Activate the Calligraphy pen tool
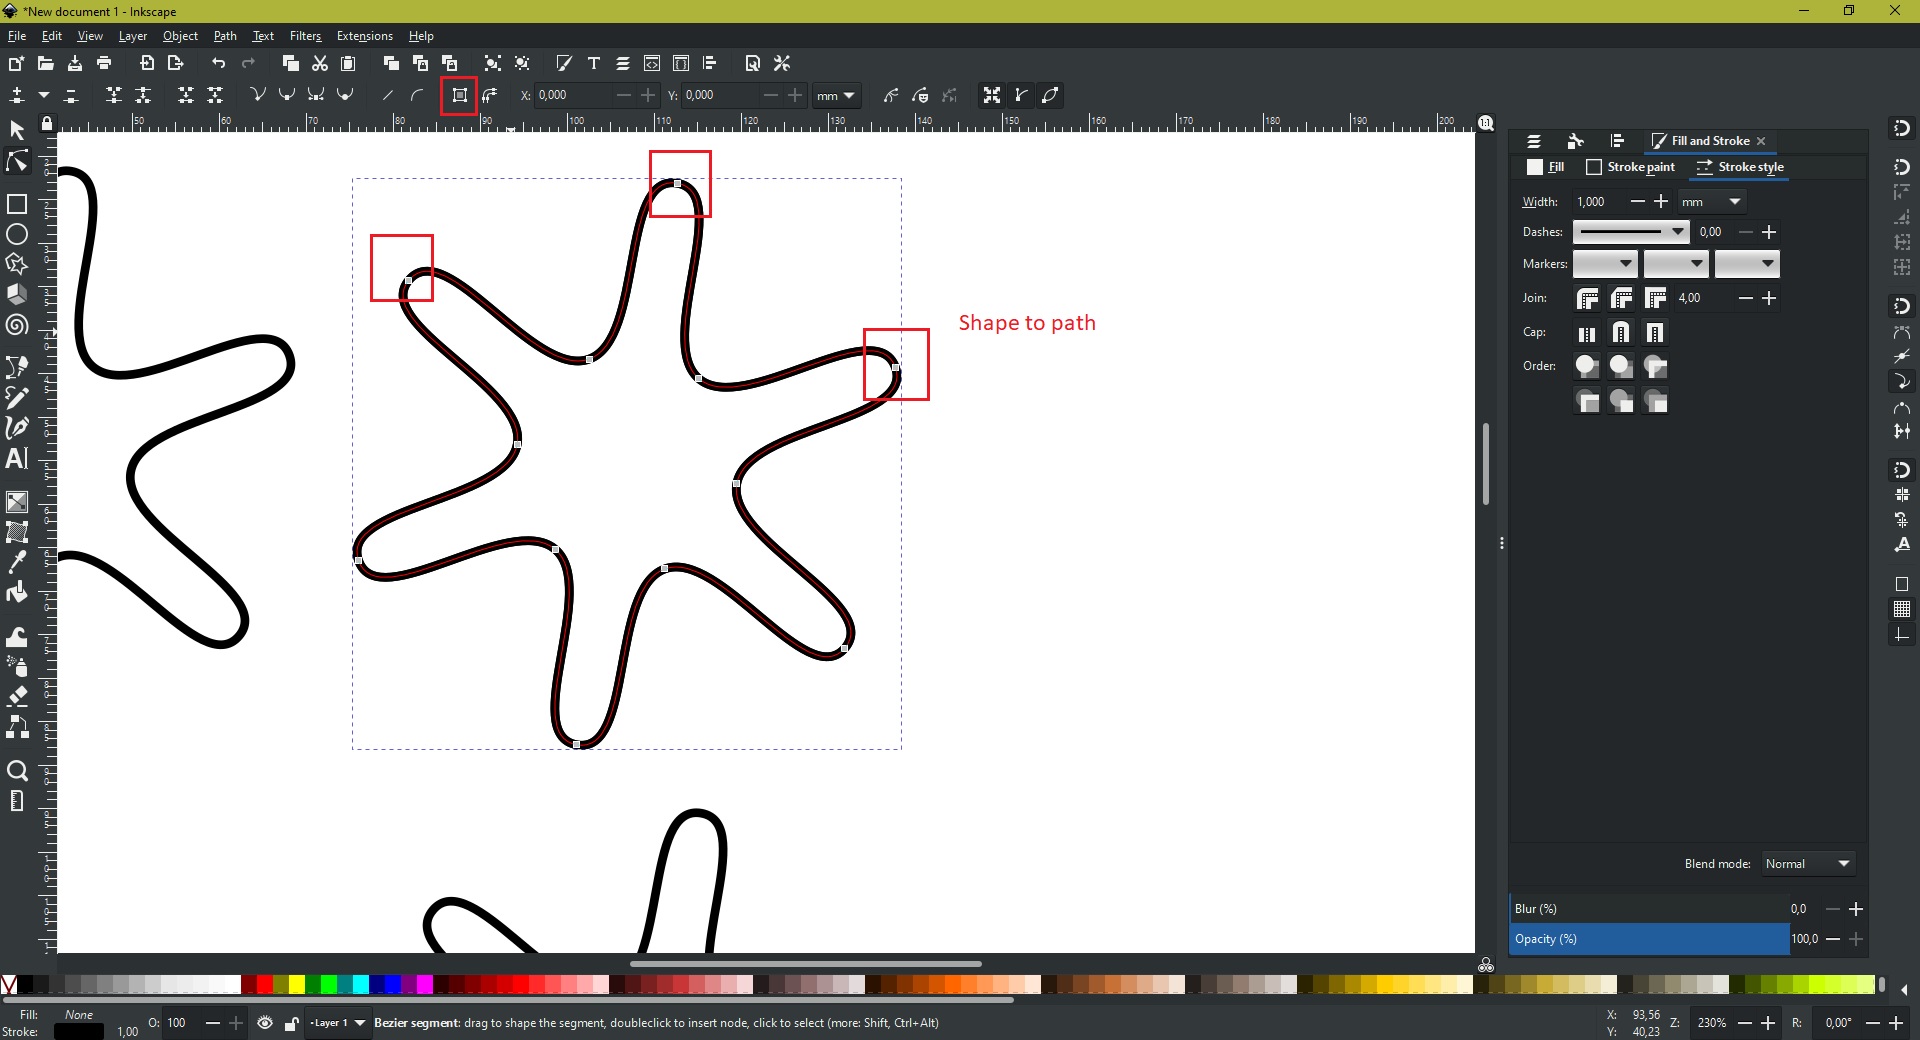This screenshot has height=1040, width=1920. coord(17,428)
